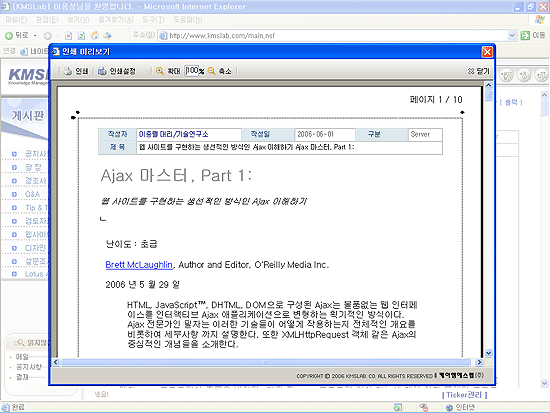Click the left-edge margin handle marker

pyautogui.click(x=73, y=118)
